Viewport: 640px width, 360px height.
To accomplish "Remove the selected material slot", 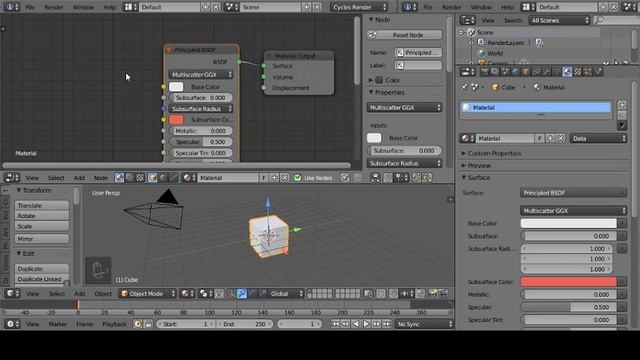I will click(622, 115).
